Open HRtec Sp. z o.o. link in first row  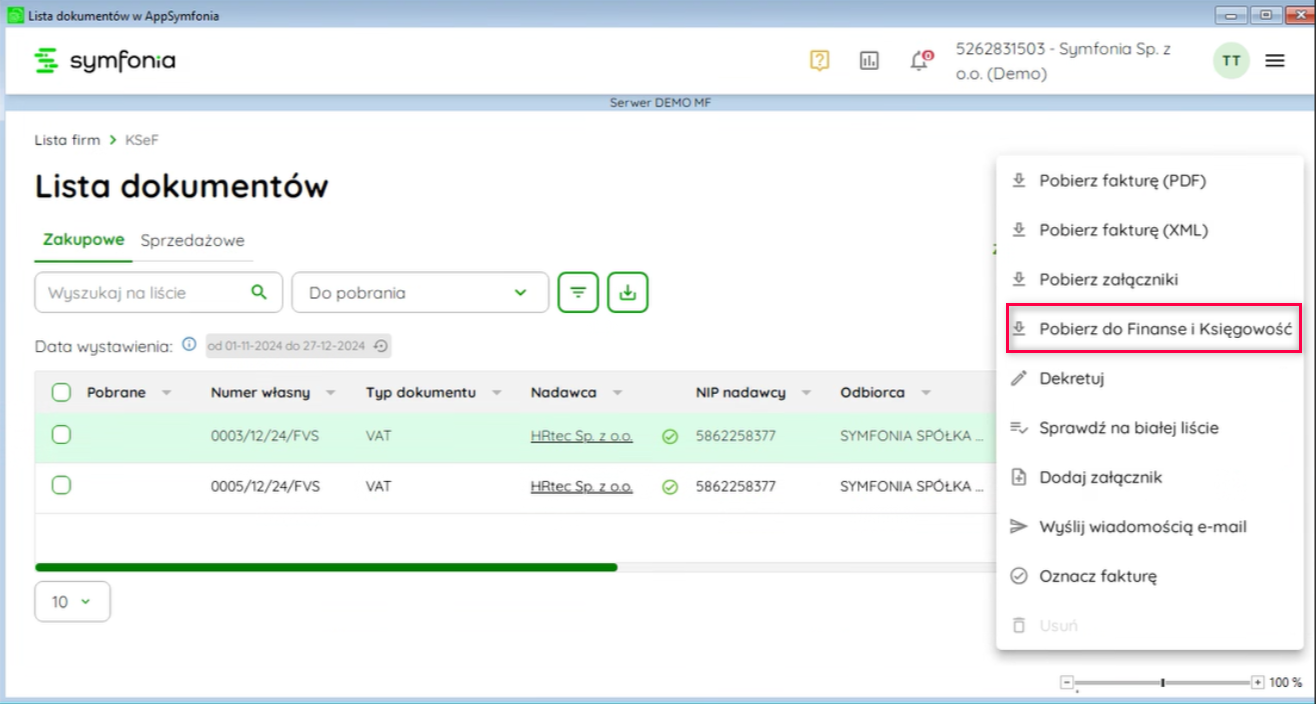(581, 436)
